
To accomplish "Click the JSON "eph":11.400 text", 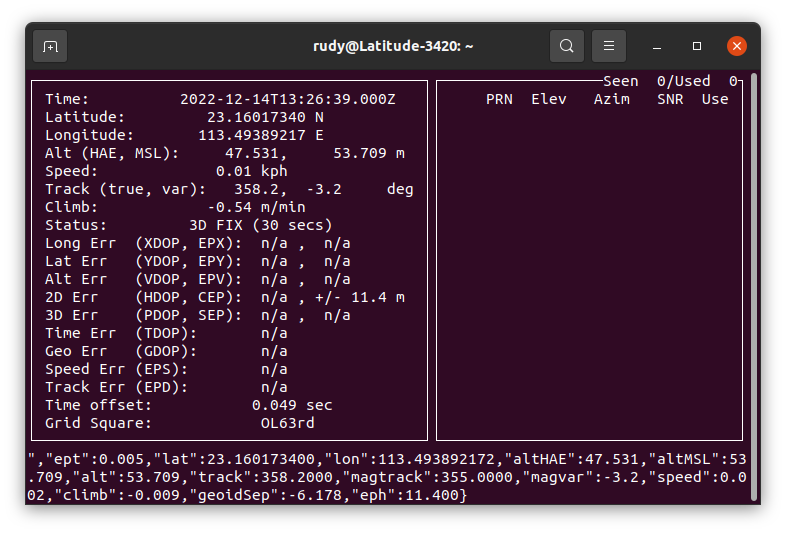I will 404,495.
